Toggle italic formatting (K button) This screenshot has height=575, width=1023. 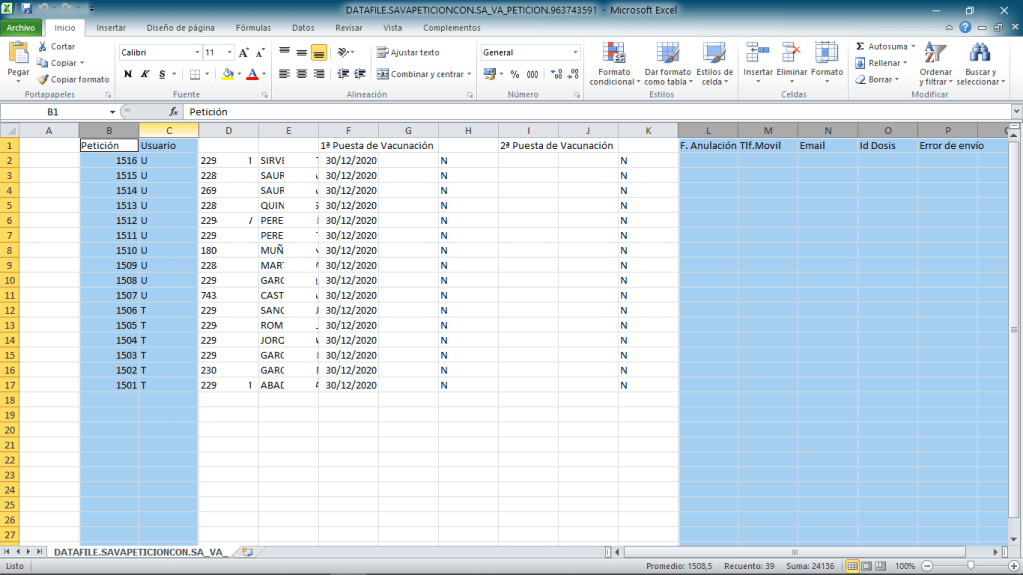[x=145, y=74]
